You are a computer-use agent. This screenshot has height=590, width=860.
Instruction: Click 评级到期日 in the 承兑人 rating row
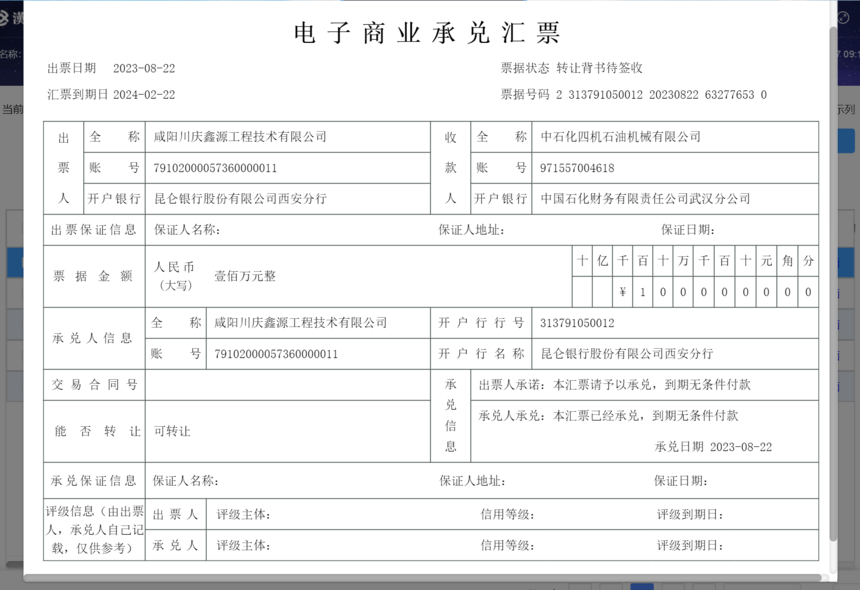(x=691, y=545)
